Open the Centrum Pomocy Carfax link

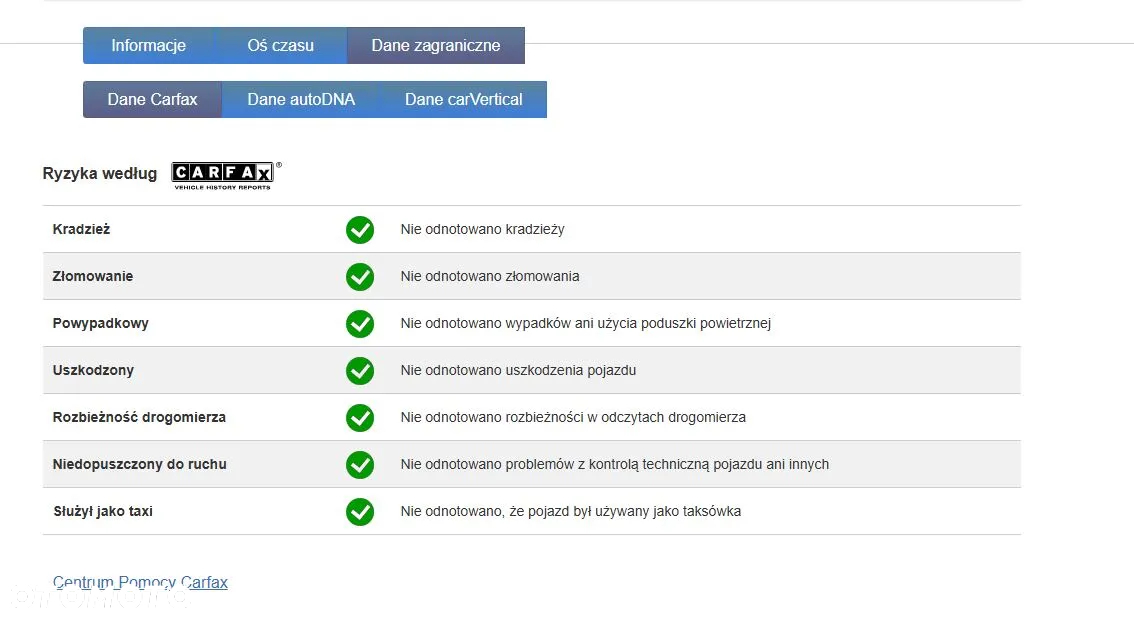tap(140, 583)
